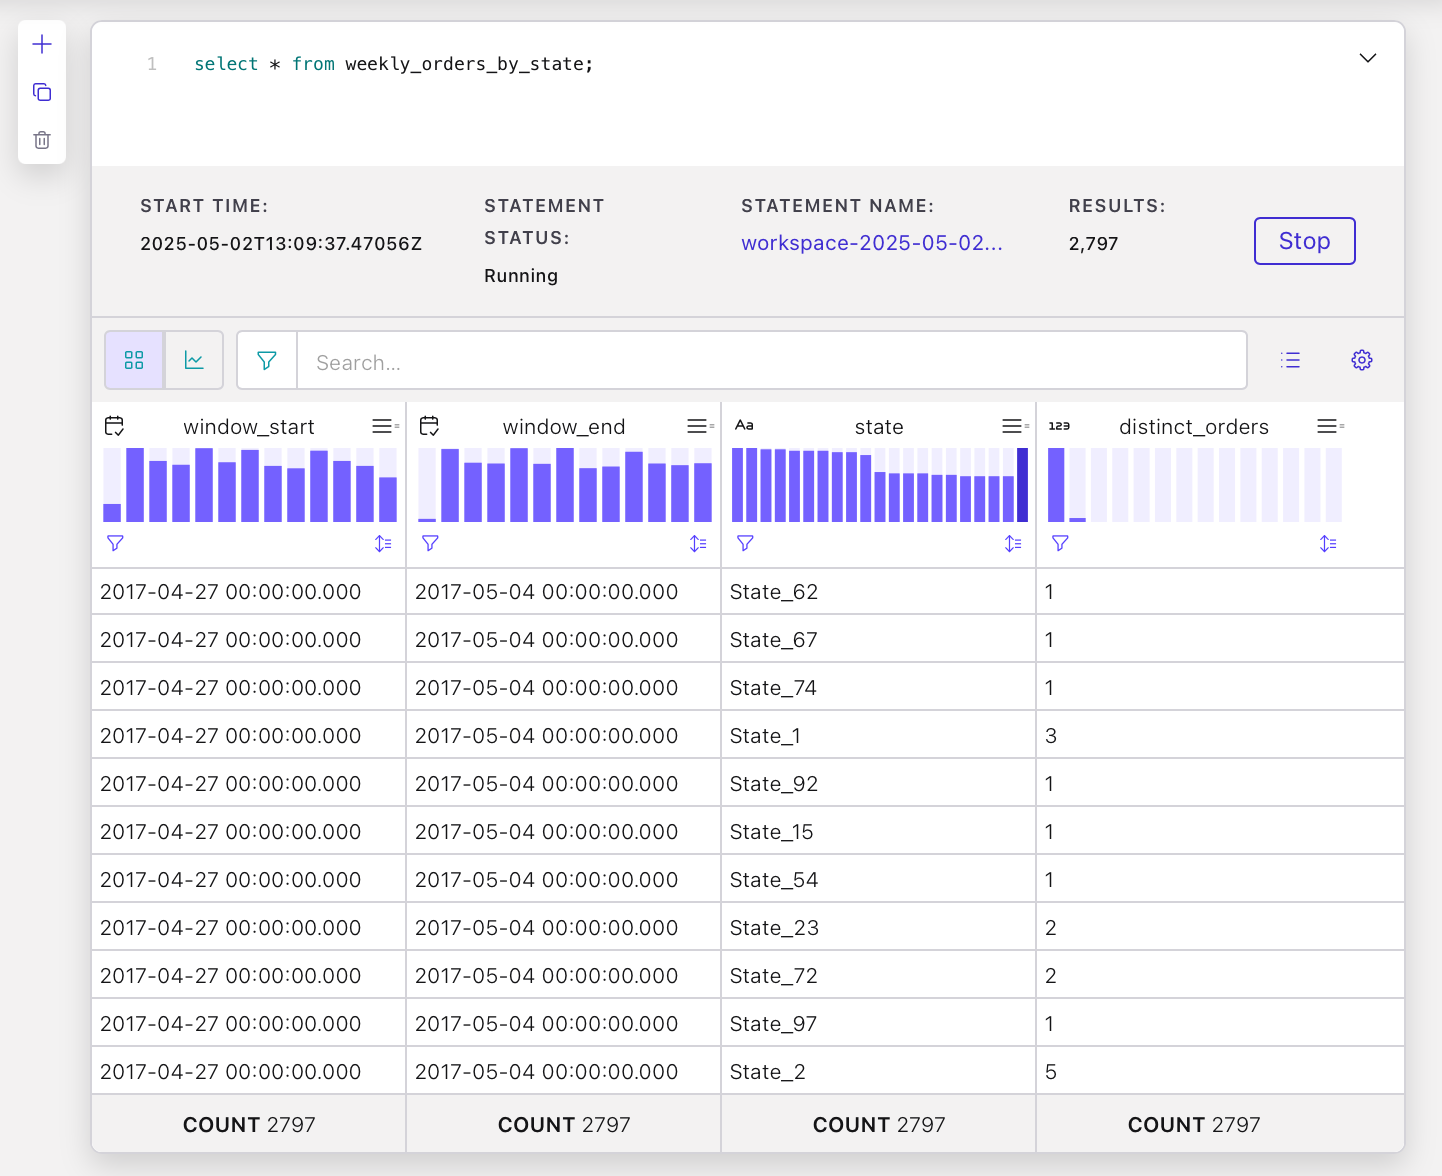Delete the cell using trash icon
Screen dimensions: 1442x1176
coord(42,140)
